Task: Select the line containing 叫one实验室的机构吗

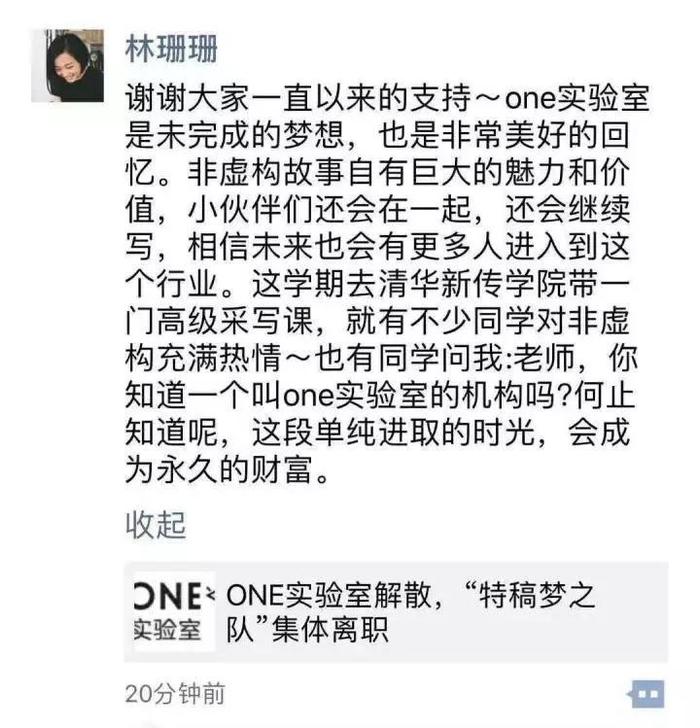Action: coord(379,396)
